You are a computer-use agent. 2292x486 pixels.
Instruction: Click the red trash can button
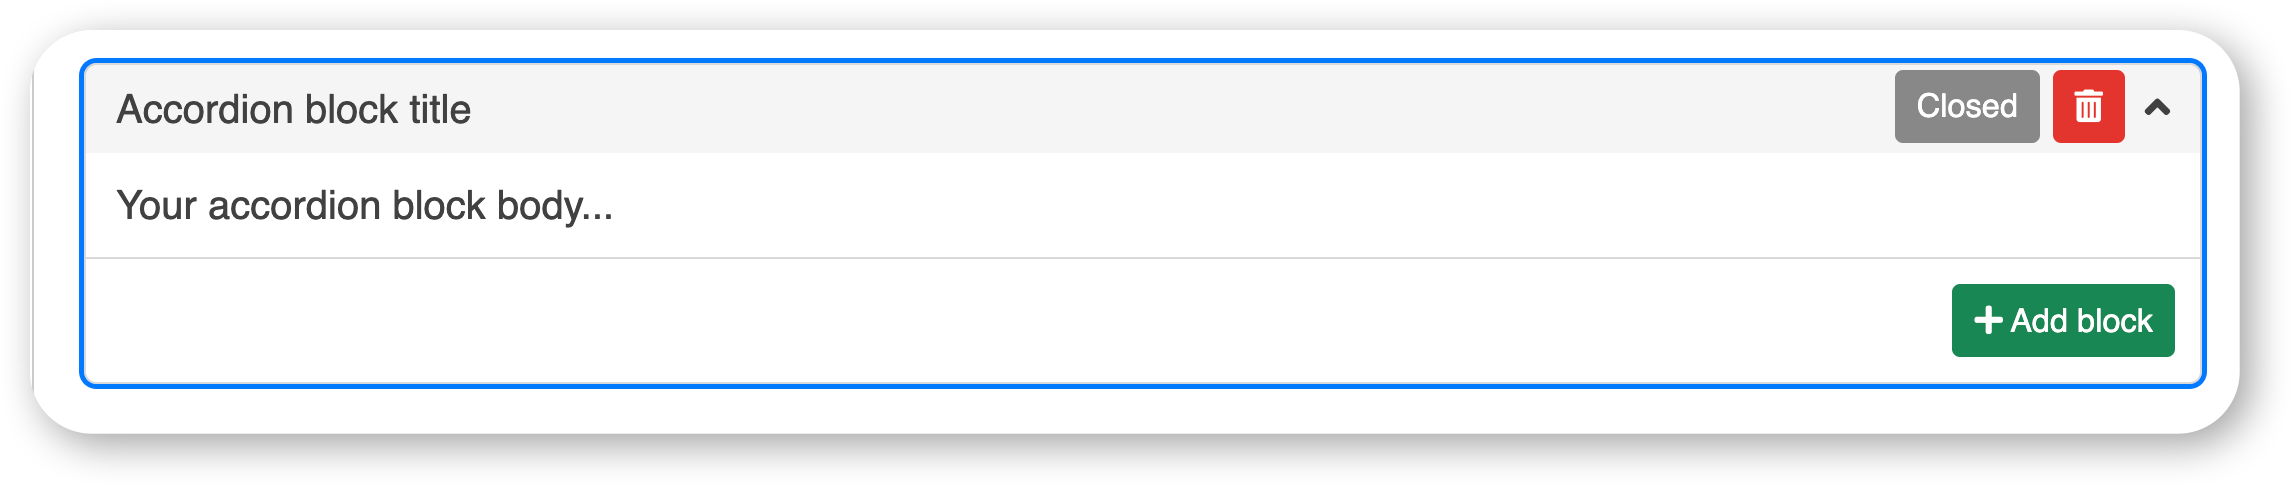tap(2088, 106)
